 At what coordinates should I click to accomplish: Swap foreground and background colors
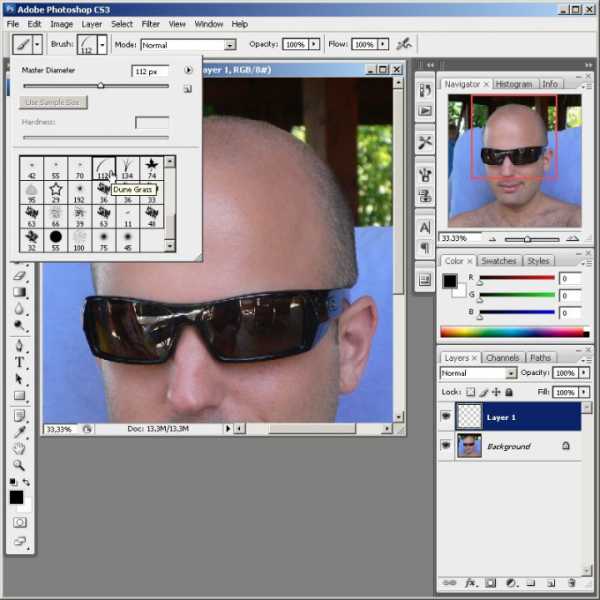(26, 482)
